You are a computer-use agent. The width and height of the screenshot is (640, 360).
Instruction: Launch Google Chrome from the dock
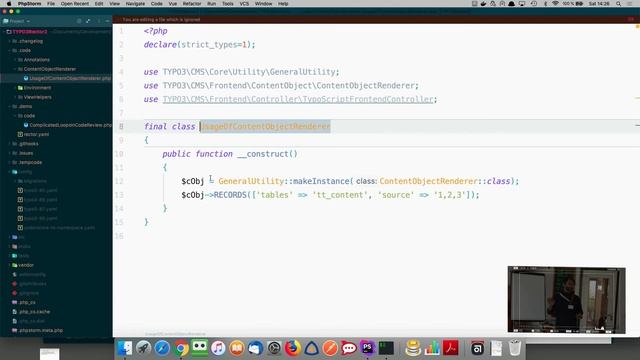point(181,348)
